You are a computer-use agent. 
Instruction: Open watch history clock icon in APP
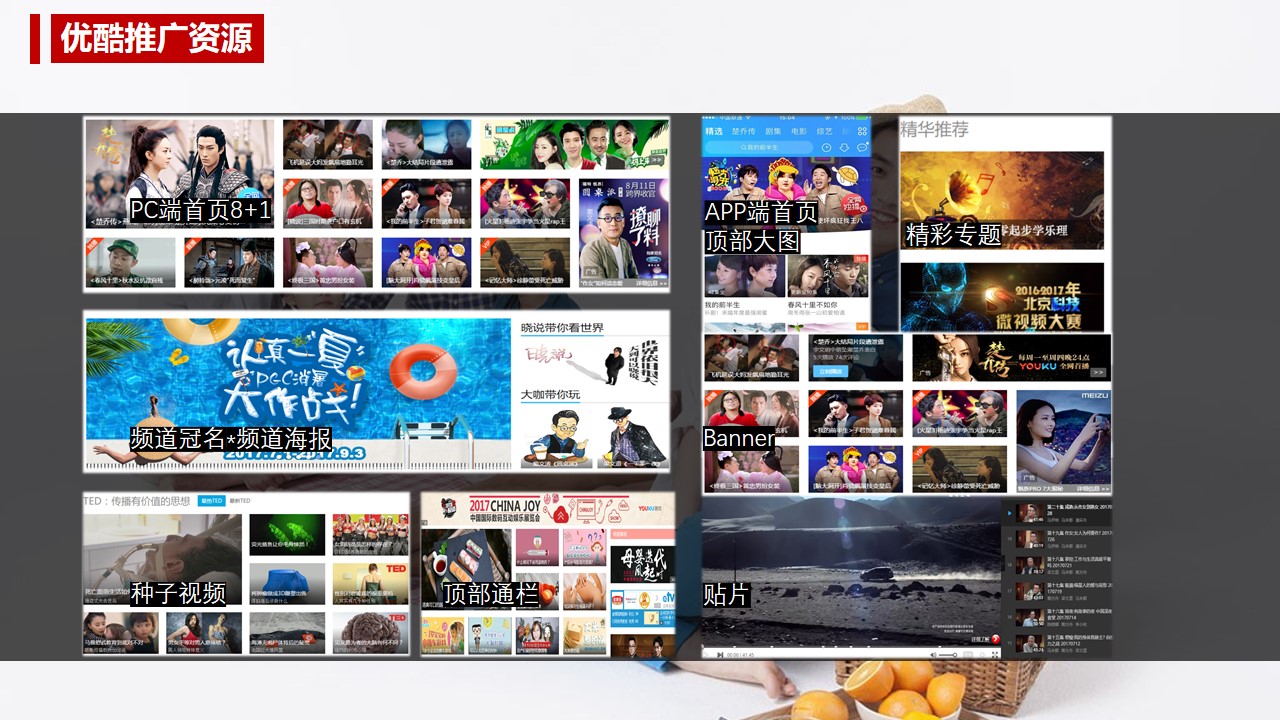(x=826, y=148)
